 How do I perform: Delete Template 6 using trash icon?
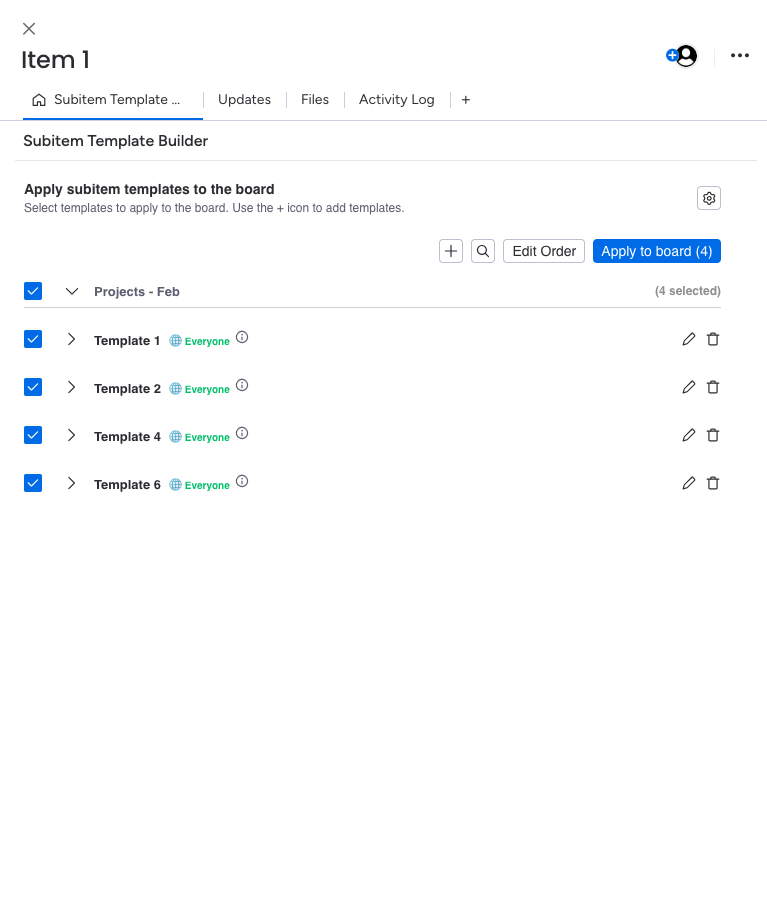click(x=713, y=483)
